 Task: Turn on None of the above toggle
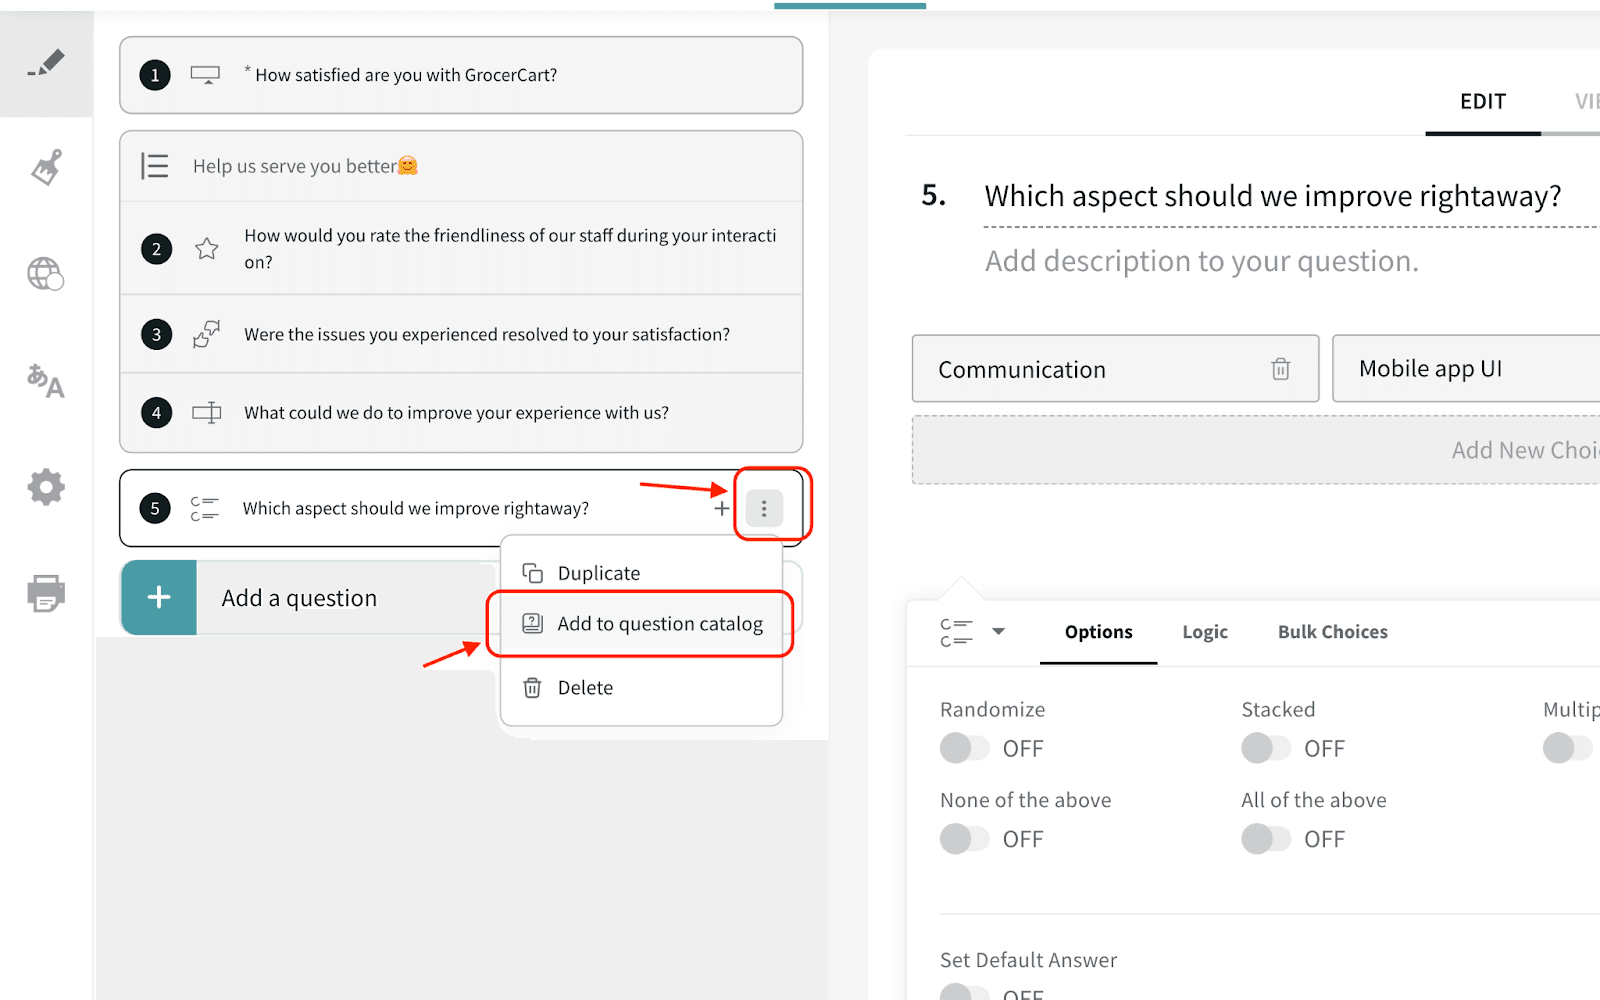(x=964, y=839)
